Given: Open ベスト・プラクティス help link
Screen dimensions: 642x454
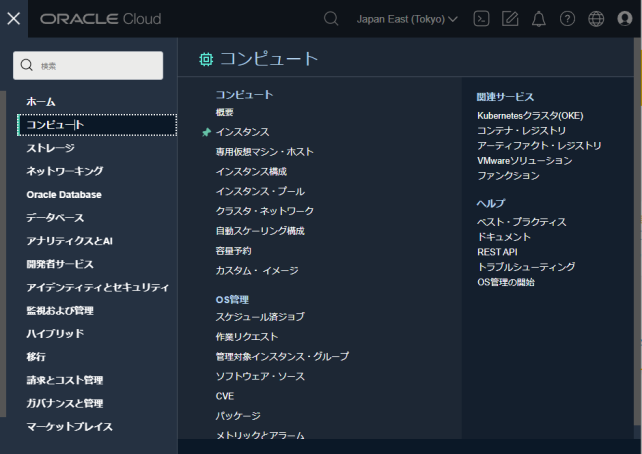Looking at the screenshot, I should pos(522,222).
